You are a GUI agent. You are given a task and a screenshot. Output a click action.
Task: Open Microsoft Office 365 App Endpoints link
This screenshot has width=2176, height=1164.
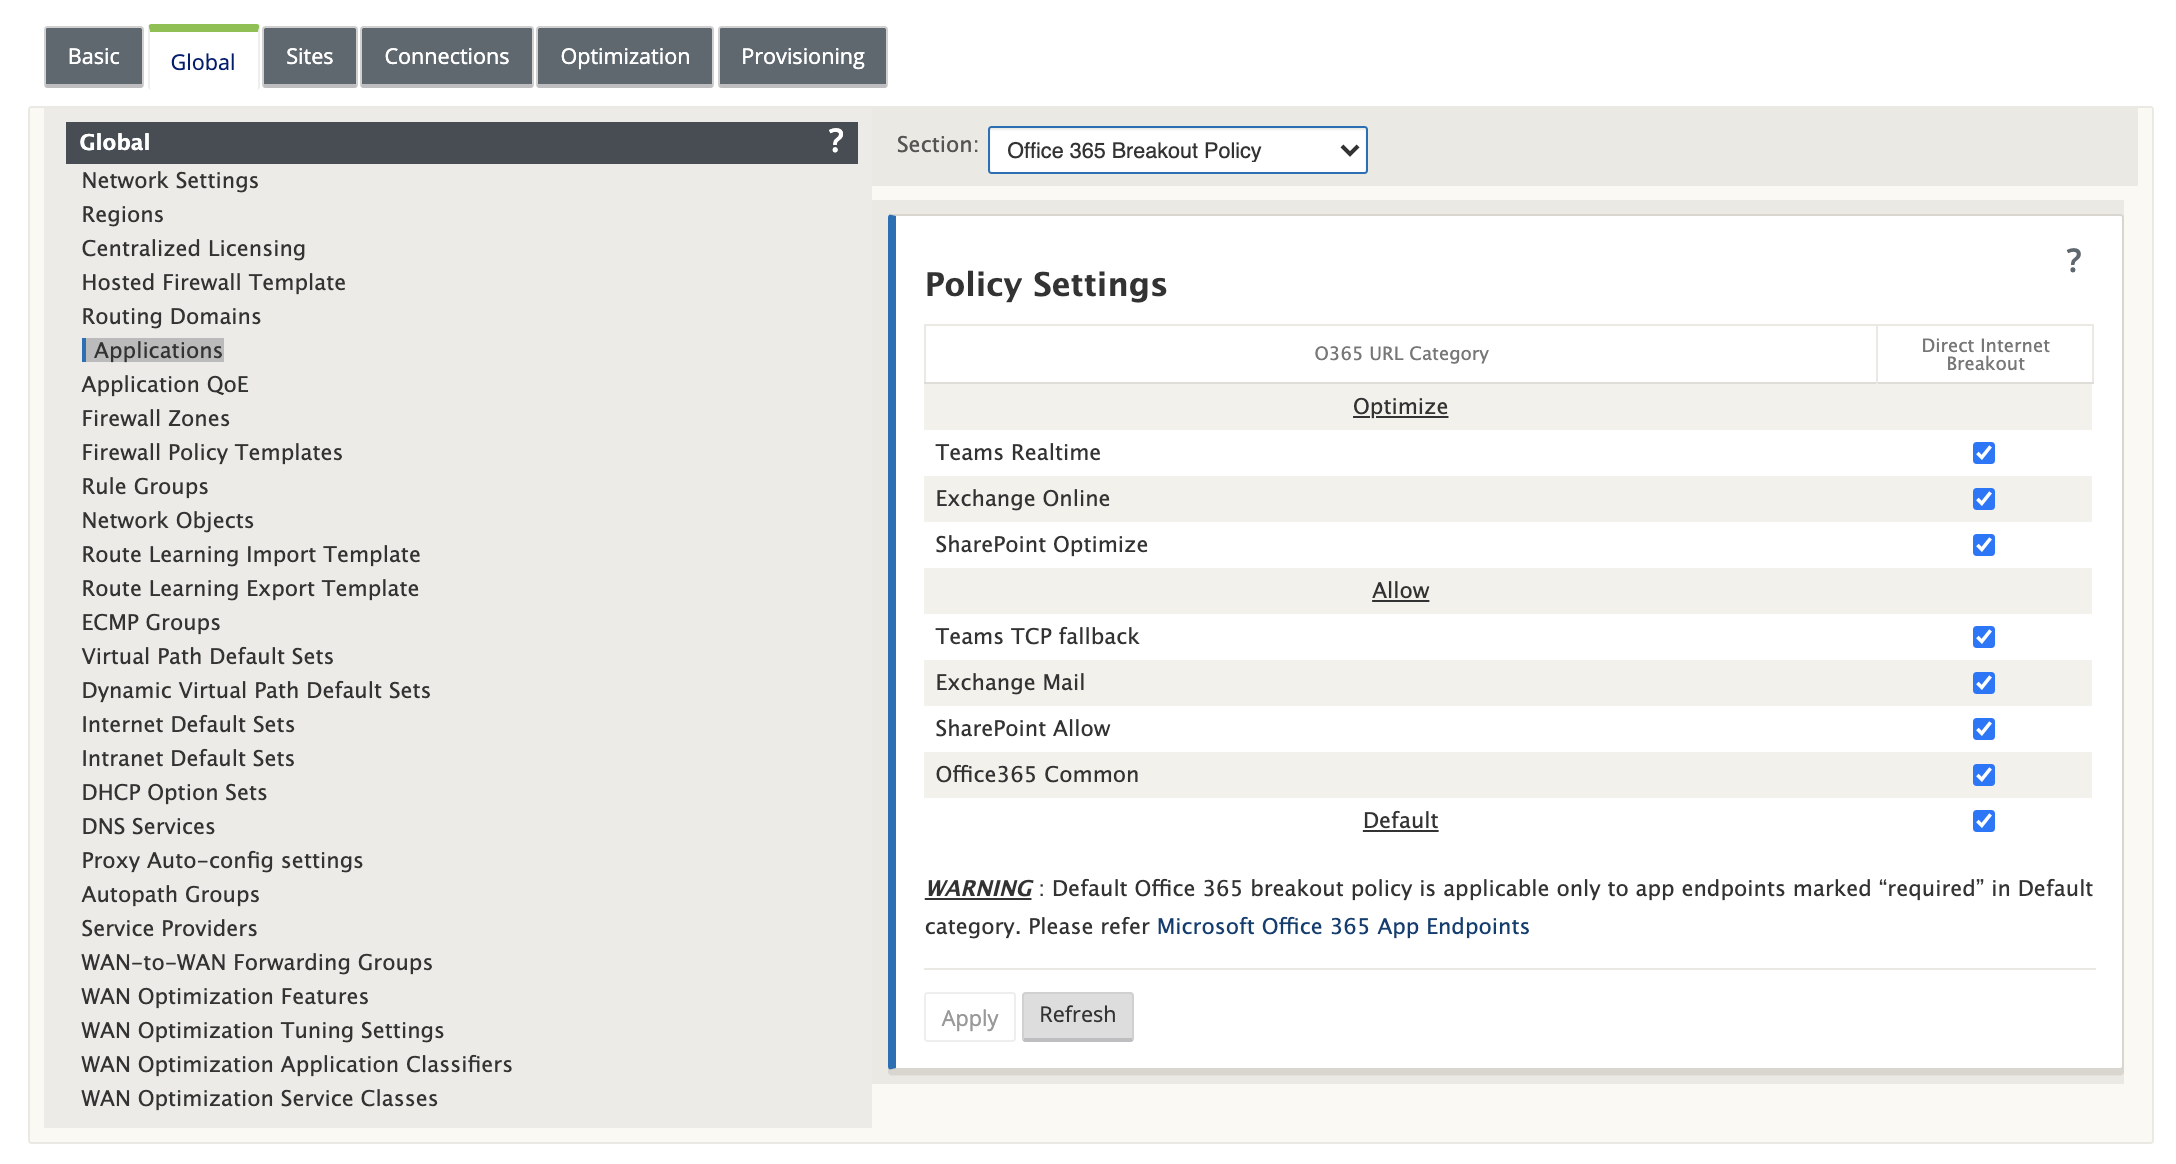click(x=1343, y=927)
